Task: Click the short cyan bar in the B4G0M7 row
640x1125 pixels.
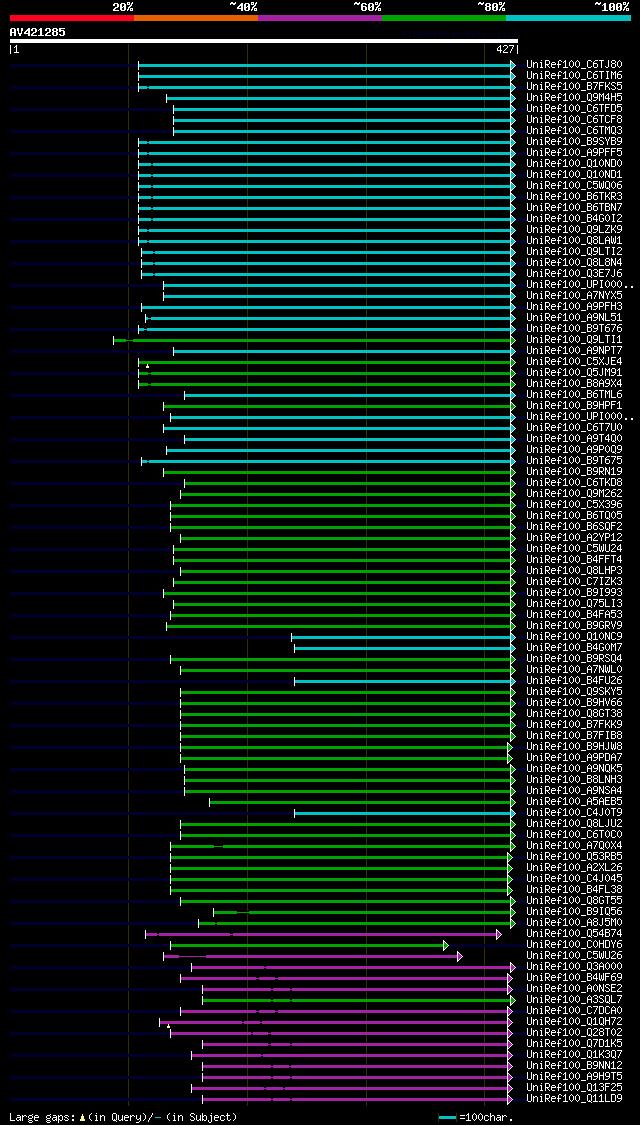Action: (x=404, y=648)
